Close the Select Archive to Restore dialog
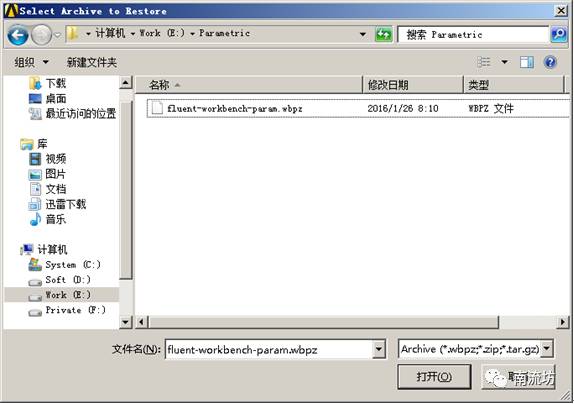The width and height of the screenshot is (574, 404). pos(561,11)
